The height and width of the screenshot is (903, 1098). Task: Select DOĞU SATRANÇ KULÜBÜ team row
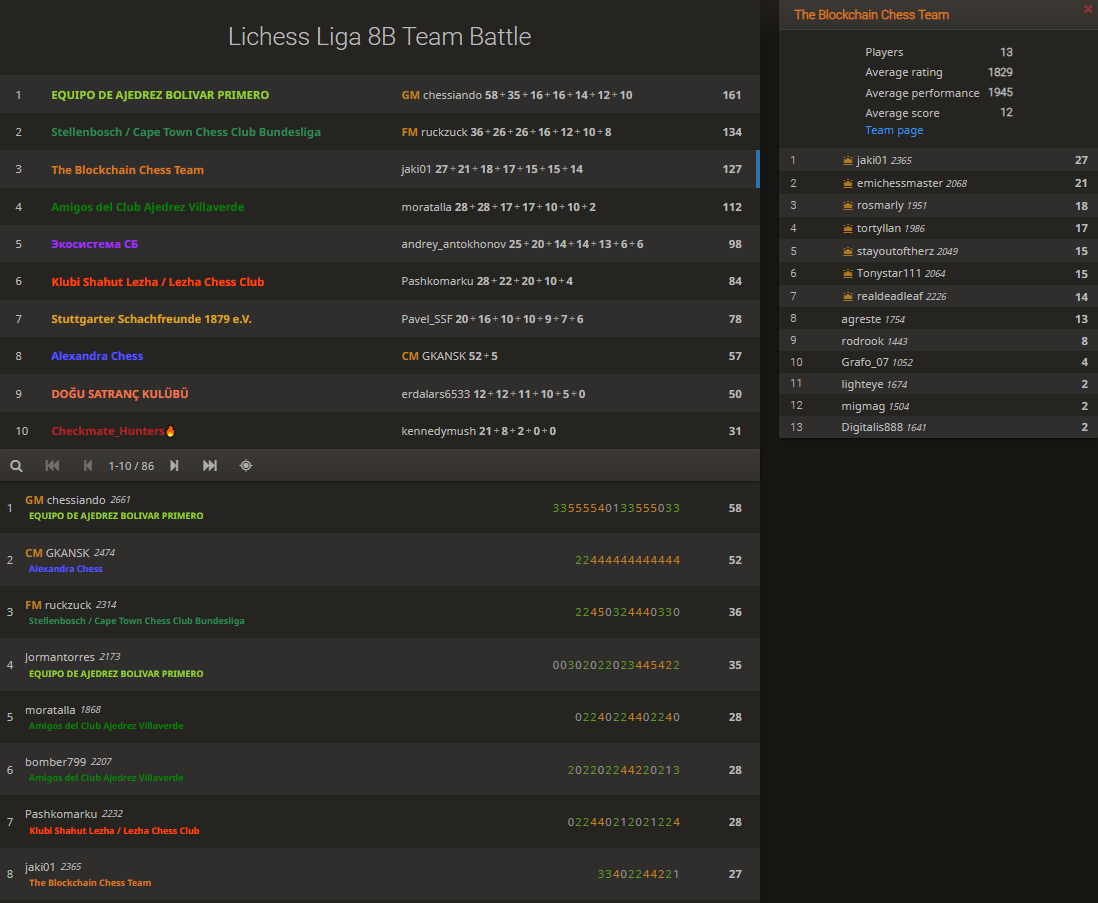pyautogui.click(x=380, y=393)
